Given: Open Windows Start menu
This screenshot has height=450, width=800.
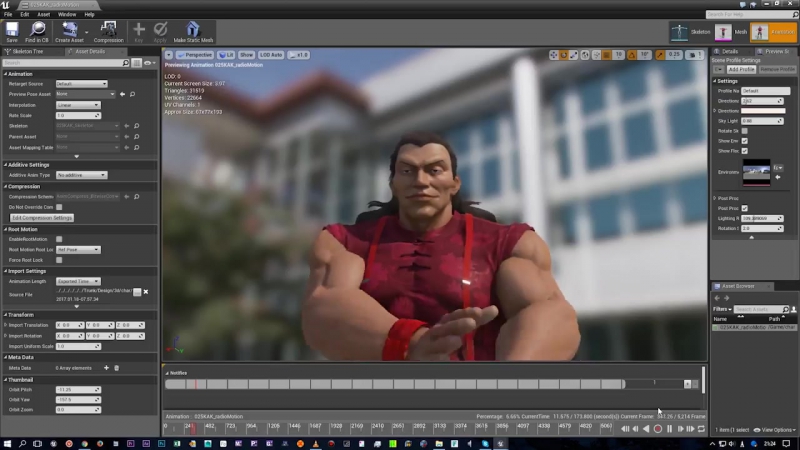Looking at the screenshot, I should [x=7, y=444].
